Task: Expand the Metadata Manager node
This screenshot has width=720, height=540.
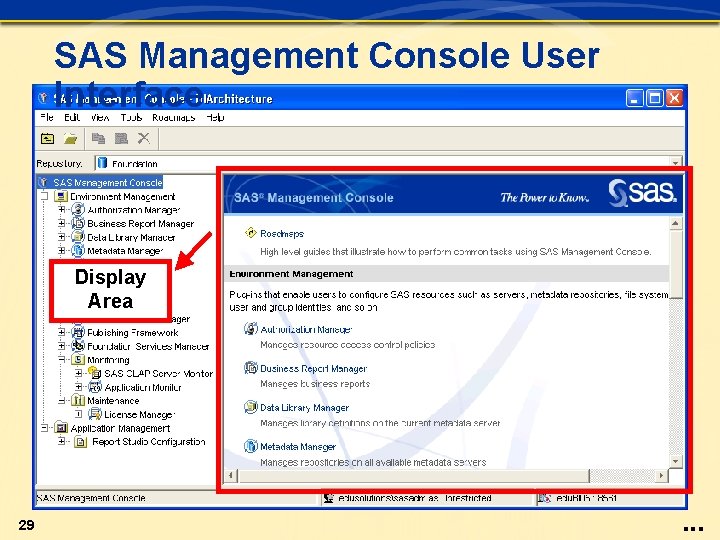Action: pyautogui.click(x=62, y=250)
